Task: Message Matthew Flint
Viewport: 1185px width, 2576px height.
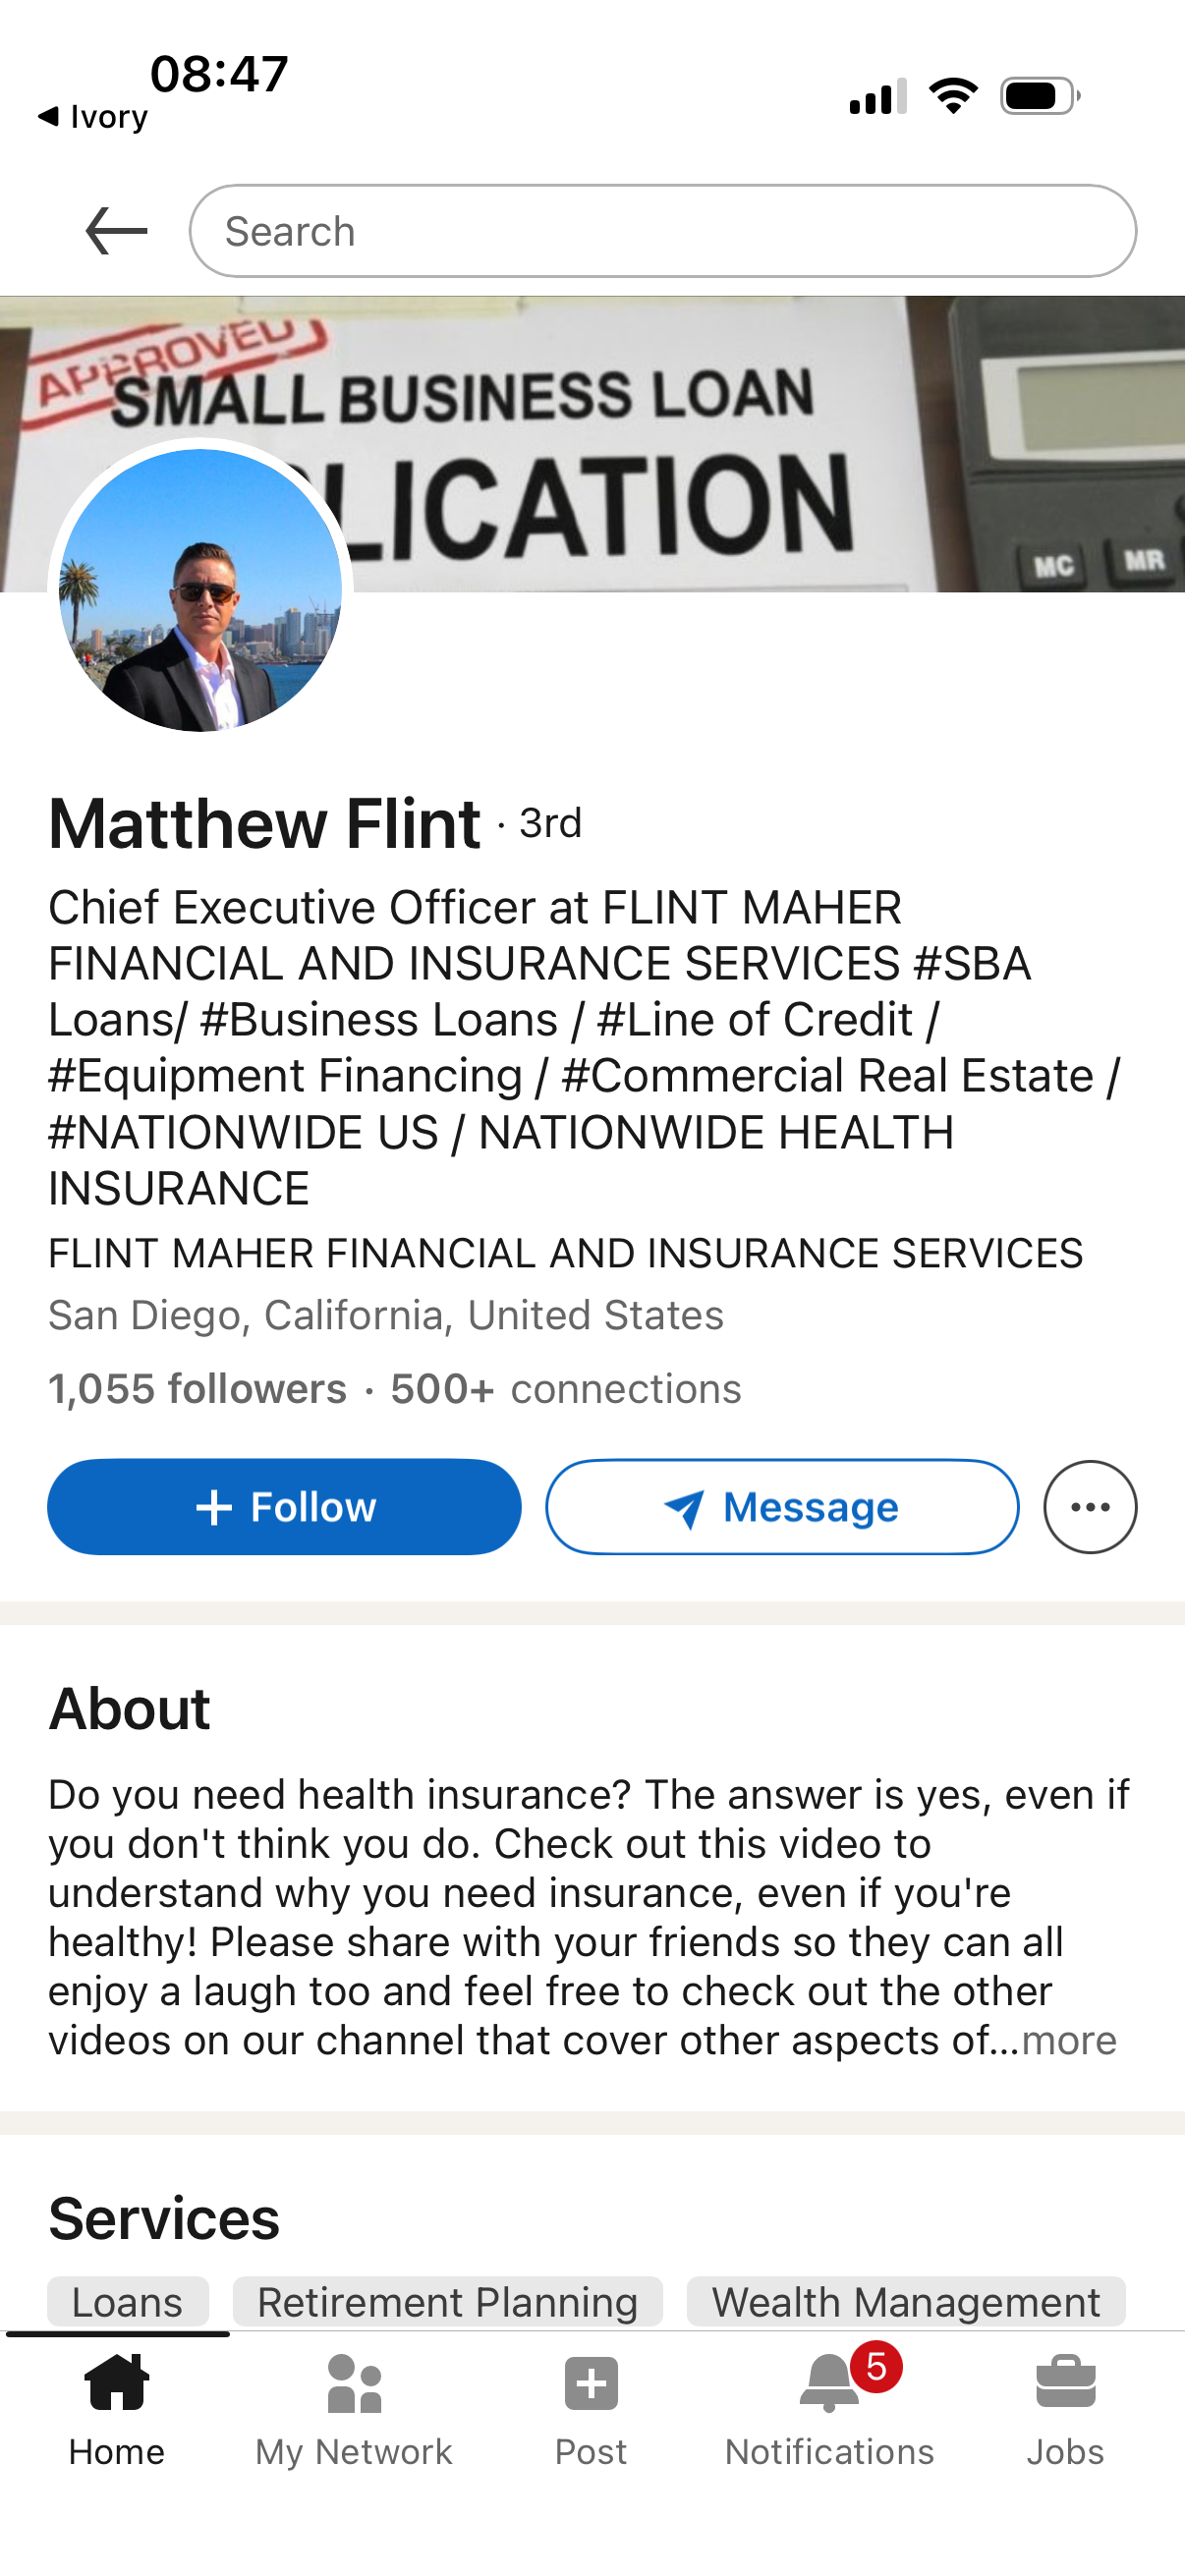Action: coord(782,1507)
